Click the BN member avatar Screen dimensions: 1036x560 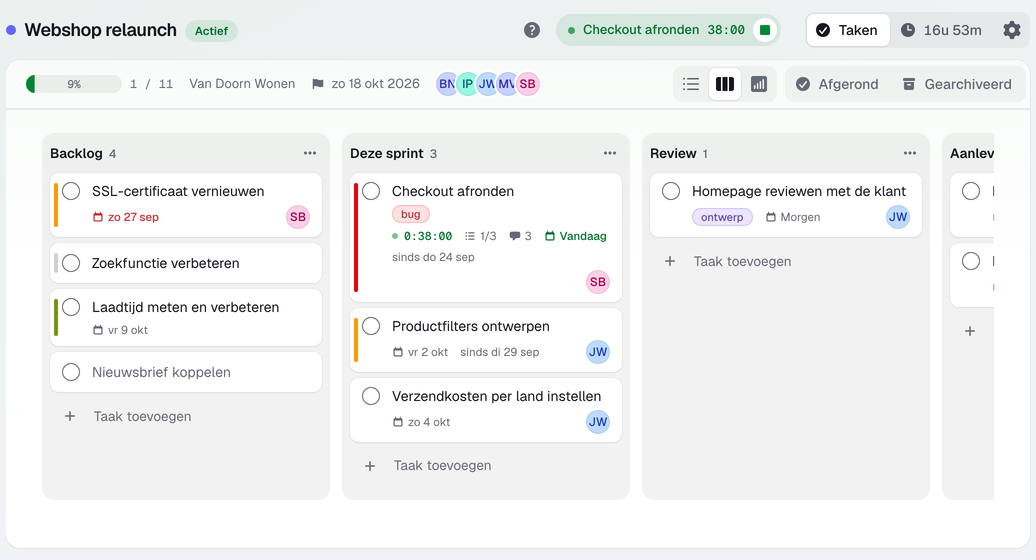pos(446,84)
